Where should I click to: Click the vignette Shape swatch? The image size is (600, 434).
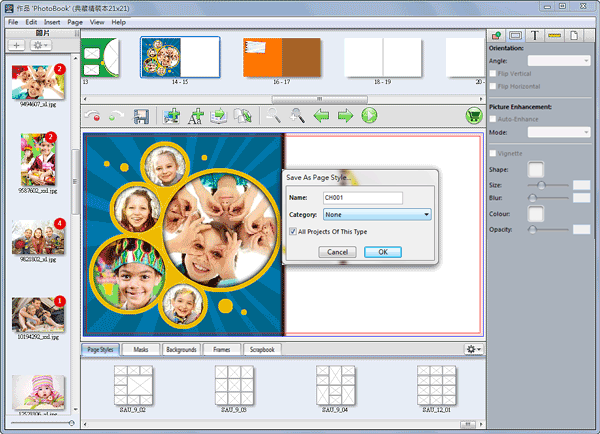point(535,170)
